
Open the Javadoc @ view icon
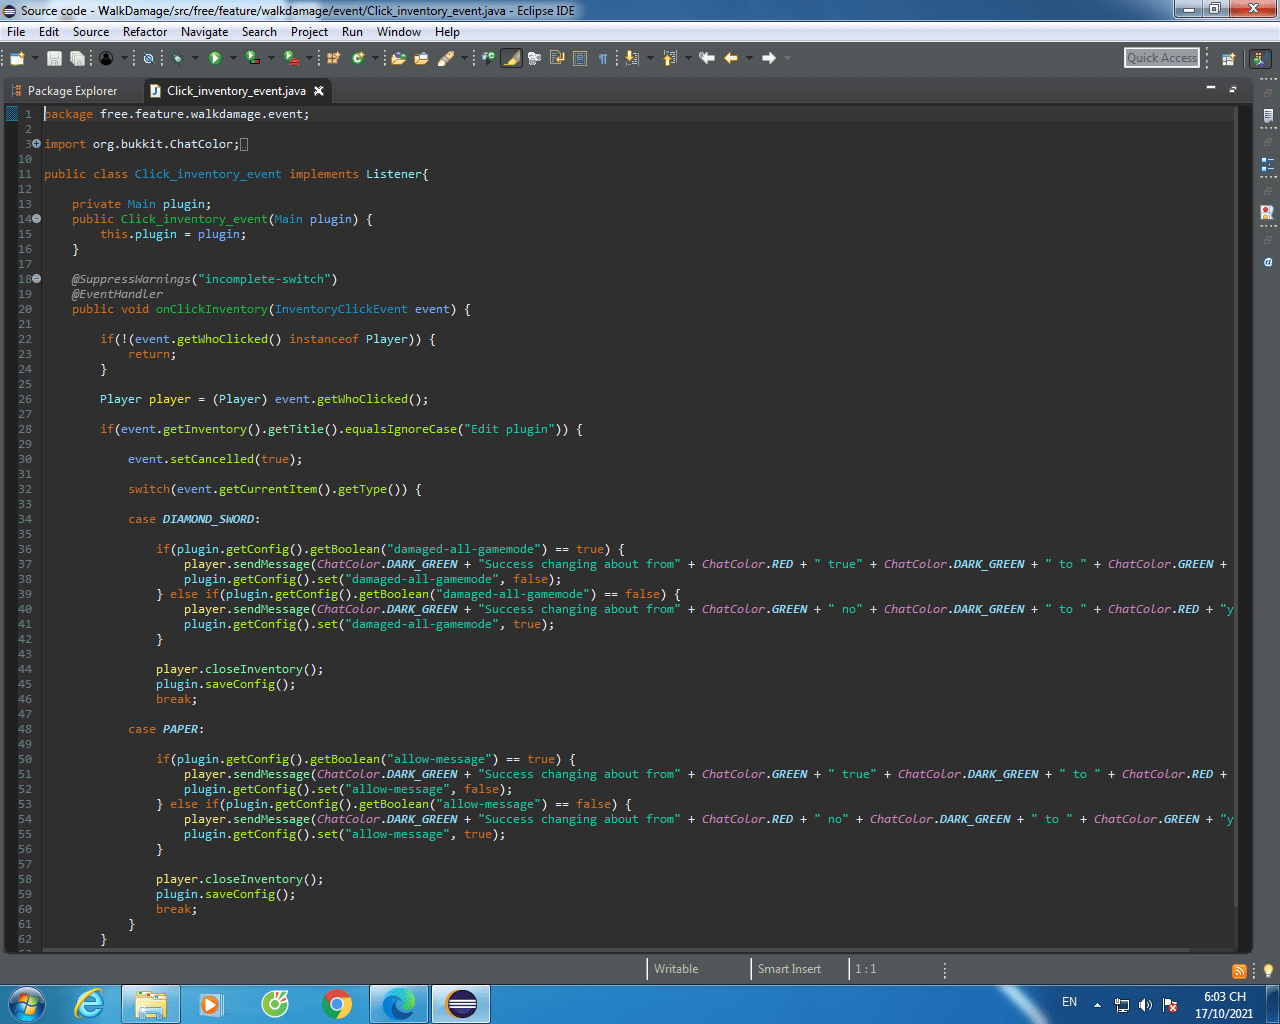tap(1267, 262)
